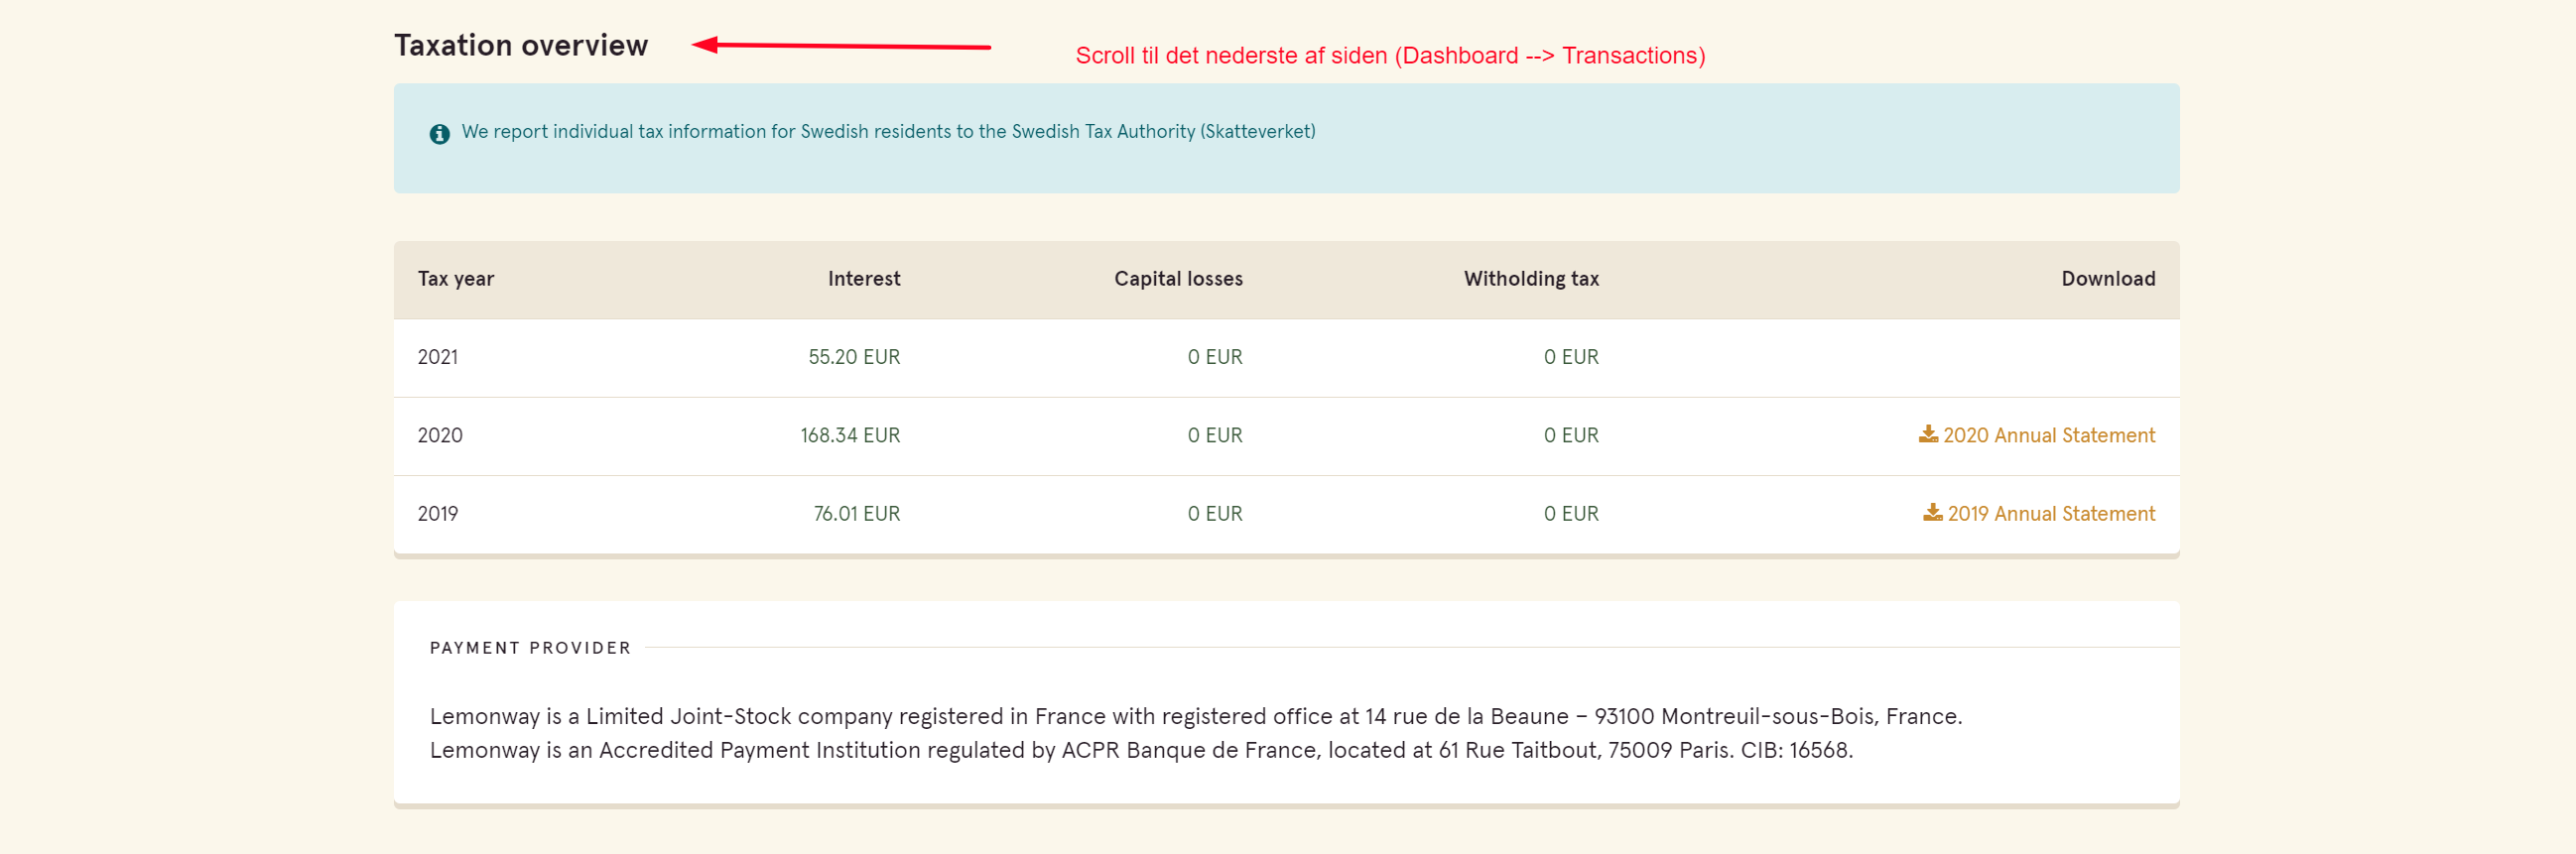Click the Tax year column header
The height and width of the screenshot is (854, 2576).
tap(456, 279)
